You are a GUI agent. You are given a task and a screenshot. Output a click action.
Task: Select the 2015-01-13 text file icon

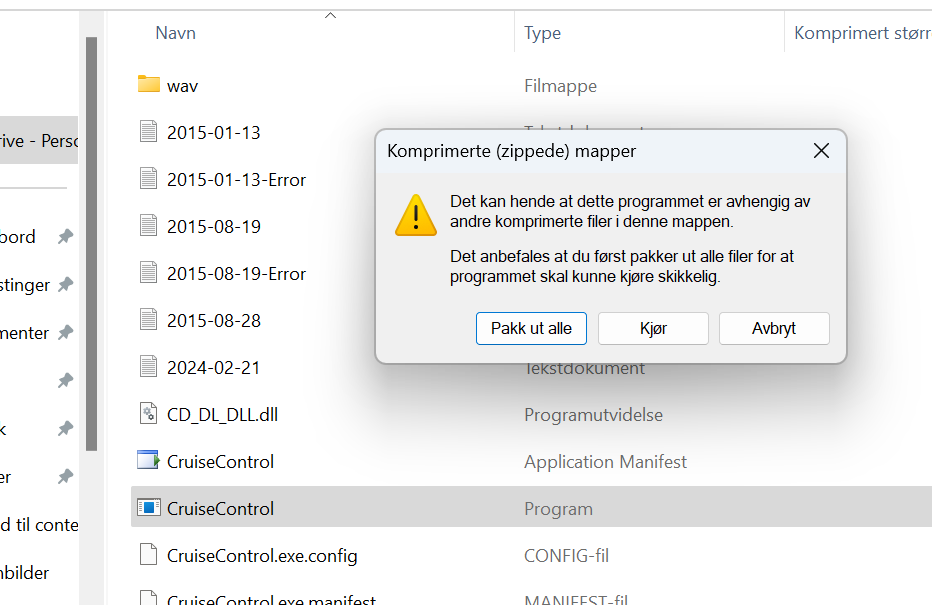coord(149,131)
